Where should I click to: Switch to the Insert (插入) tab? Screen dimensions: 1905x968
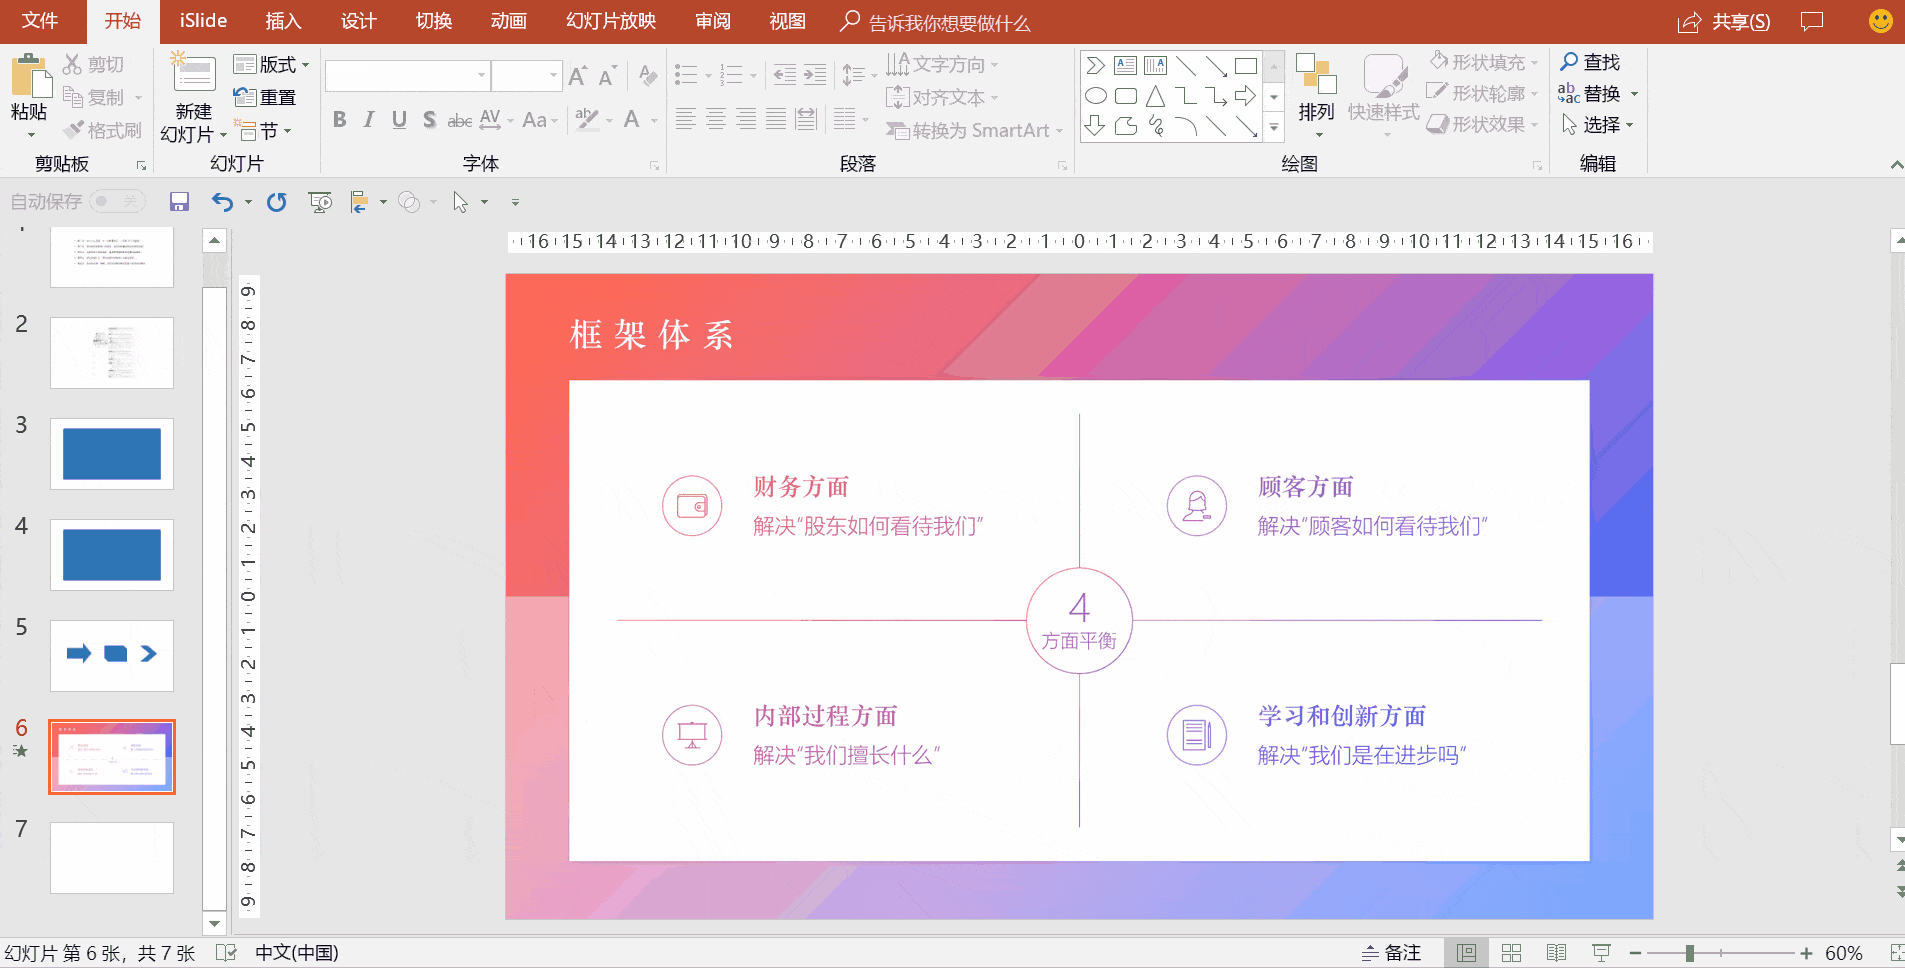click(x=282, y=21)
